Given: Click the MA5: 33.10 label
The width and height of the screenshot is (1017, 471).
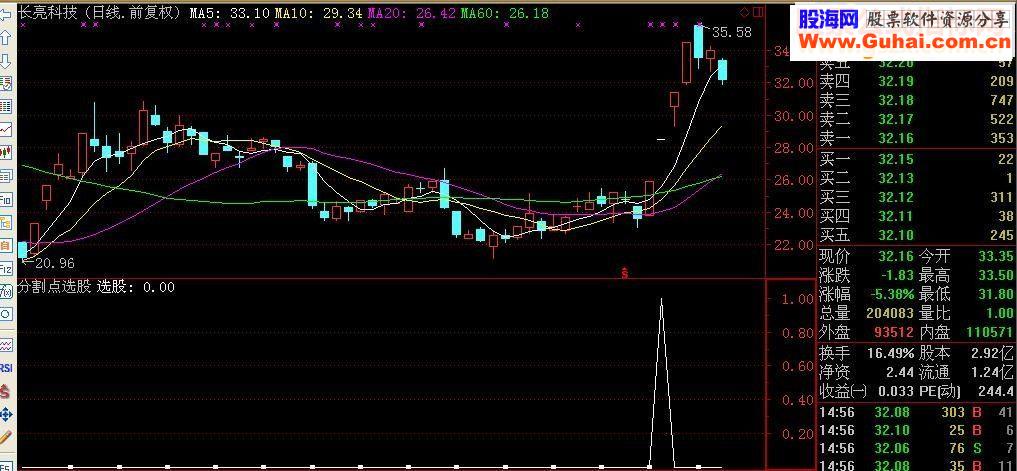Looking at the screenshot, I should (x=230, y=12).
